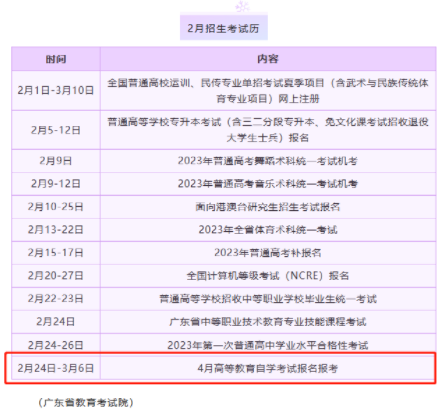The height and width of the screenshot is (413, 442).
Task: Click '2023年普通高考音乐术科统一考试机考'
Action: (268, 184)
